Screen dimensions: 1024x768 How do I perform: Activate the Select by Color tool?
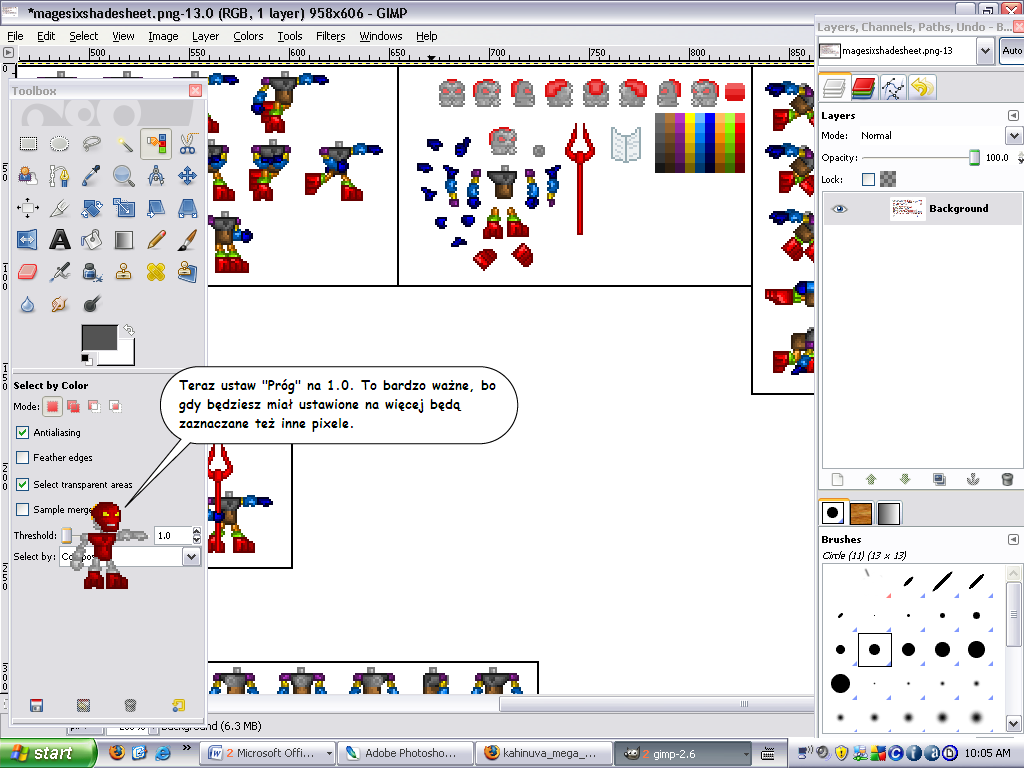[x=155, y=144]
